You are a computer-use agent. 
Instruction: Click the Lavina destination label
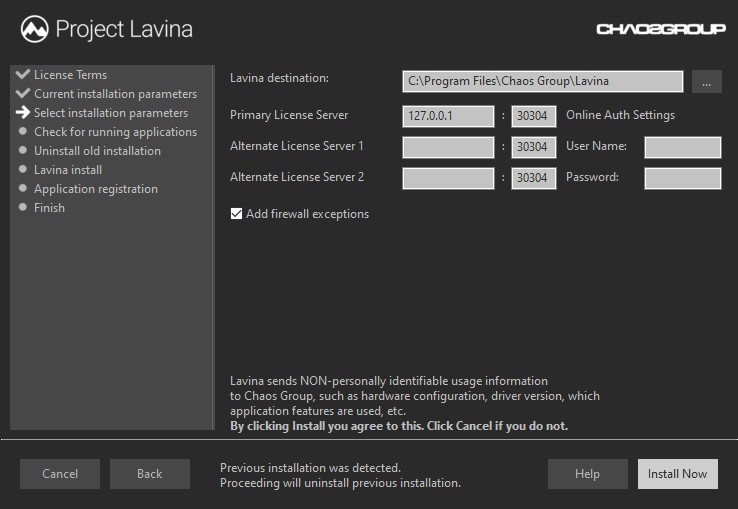coord(280,78)
